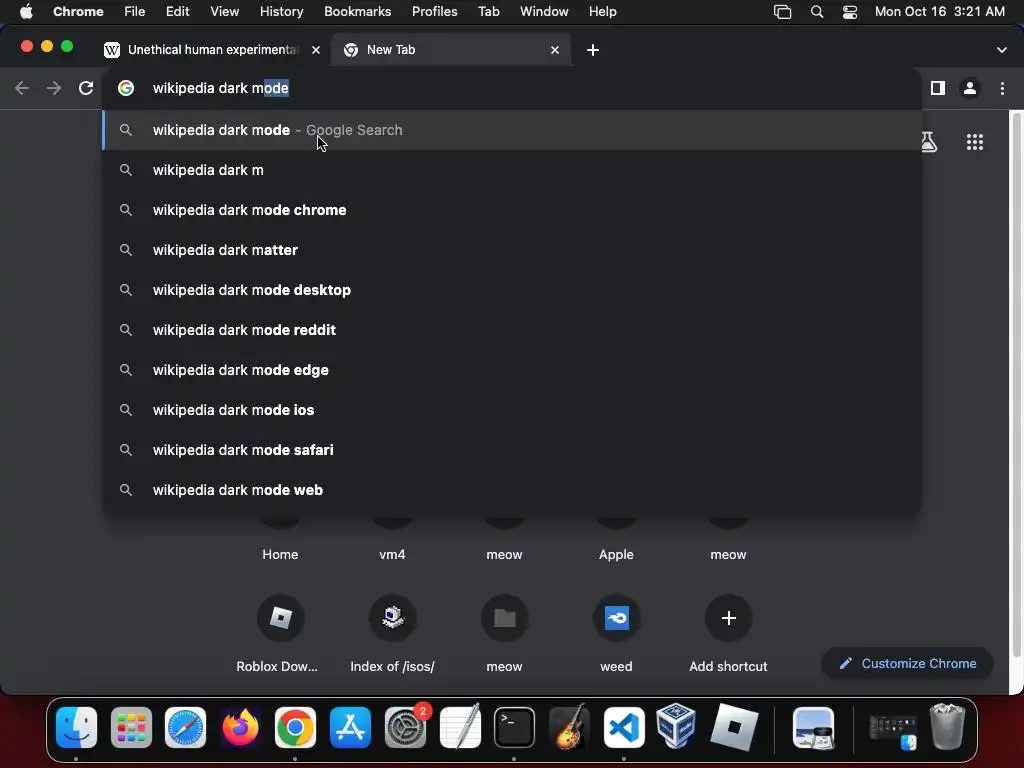Viewport: 1024px width, 768px height.
Task: Open the View menu
Action: pyautogui.click(x=225, y=12)
